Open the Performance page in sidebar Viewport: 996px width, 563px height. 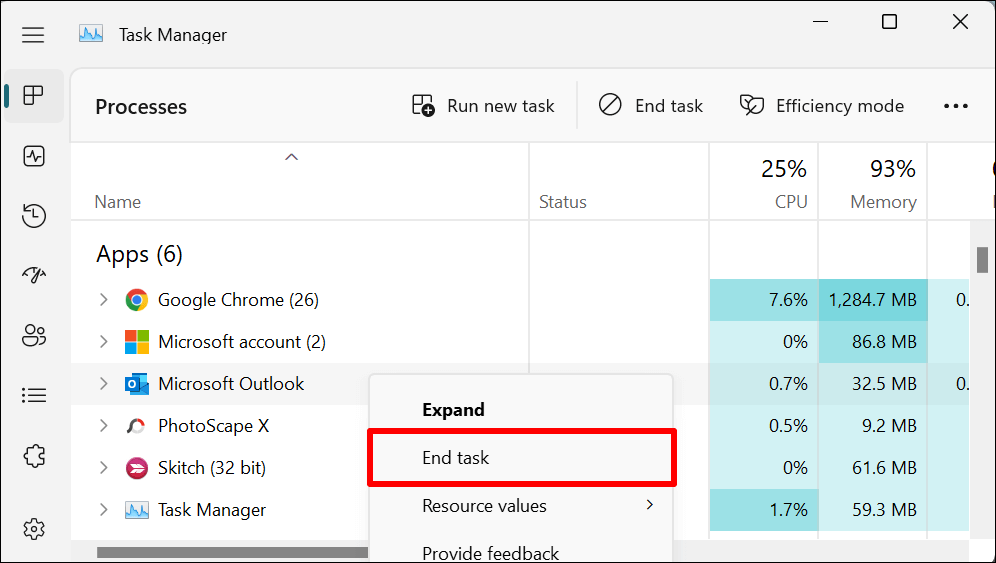pyautogui.click(x=34, y=156)
